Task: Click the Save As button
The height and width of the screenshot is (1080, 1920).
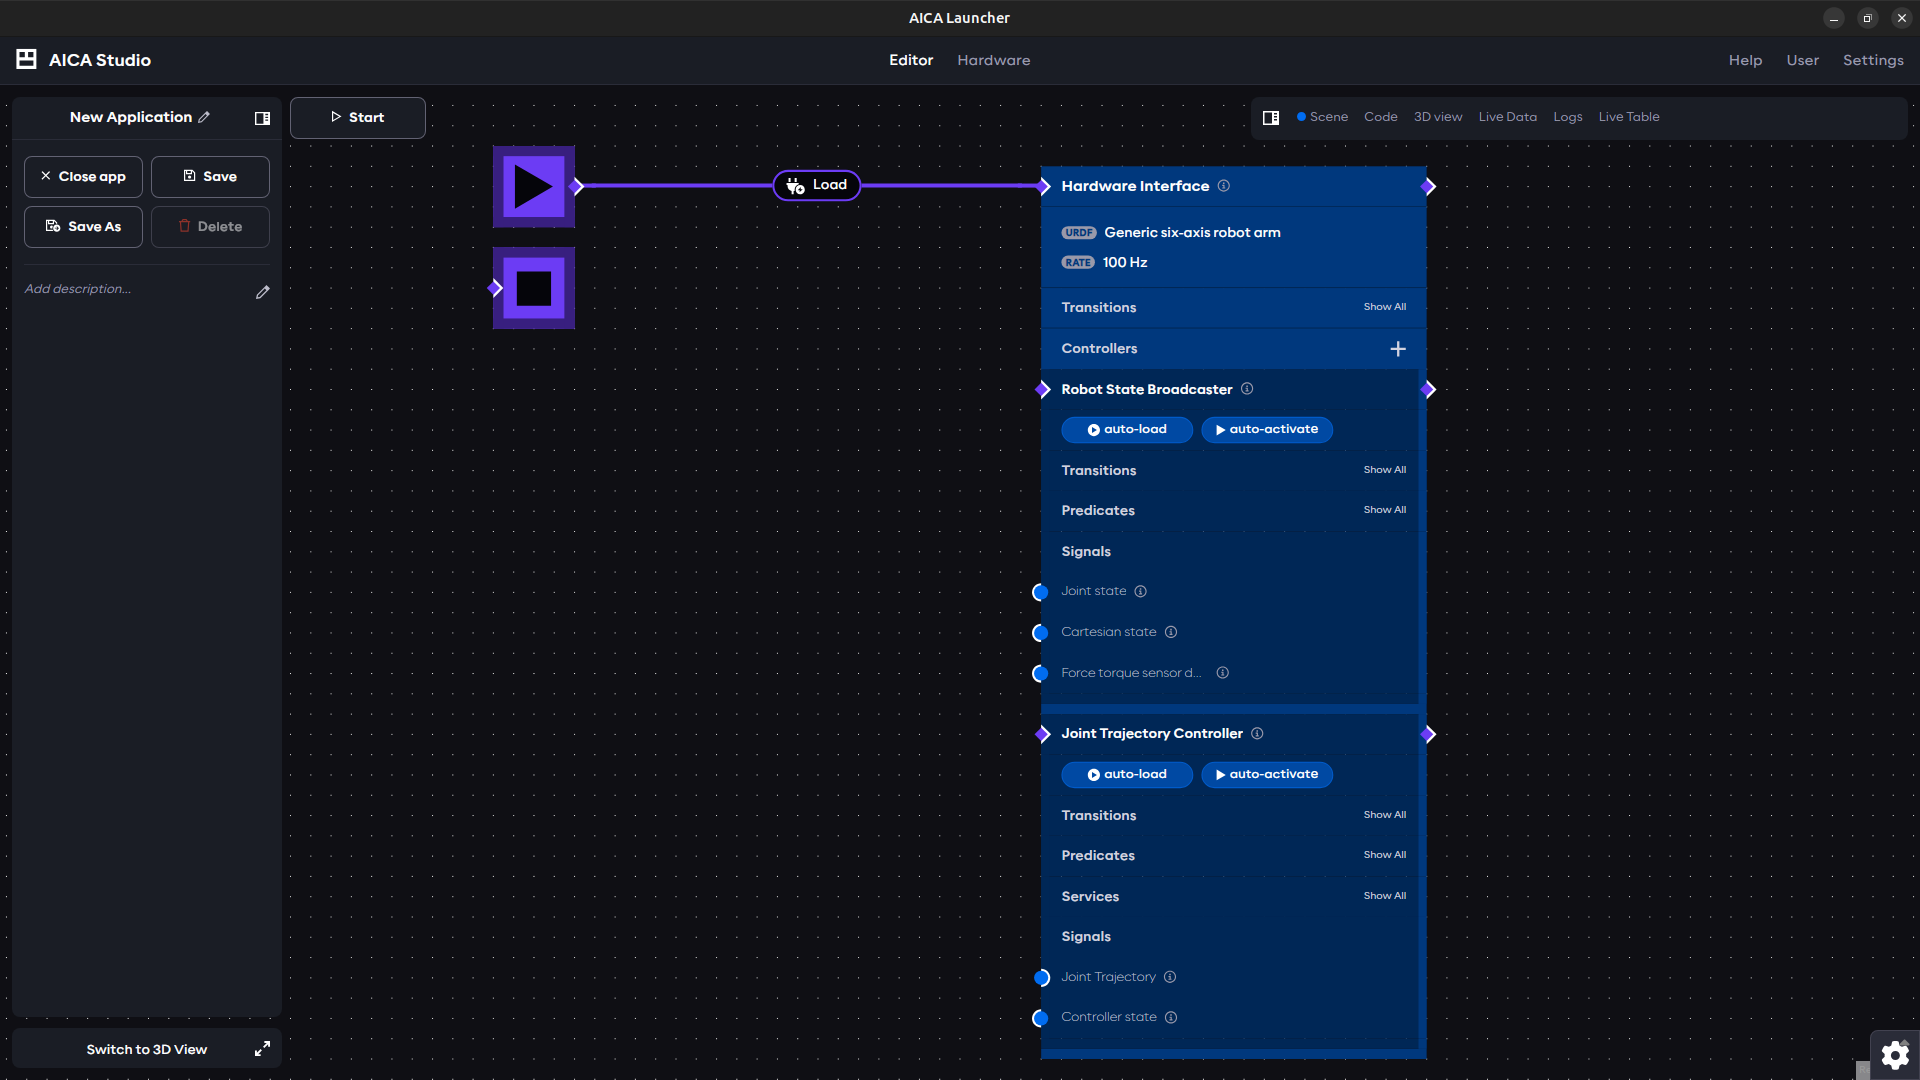Action: click(x=83, y=227)
